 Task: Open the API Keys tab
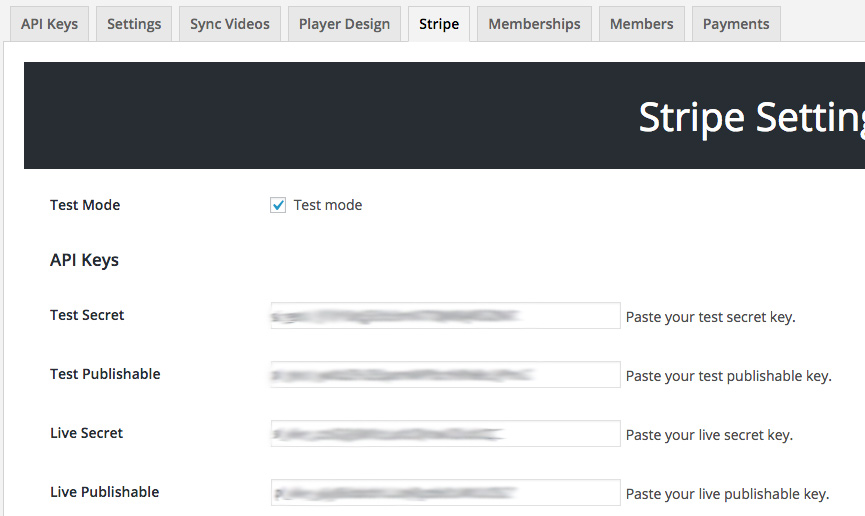coord(49,24)
